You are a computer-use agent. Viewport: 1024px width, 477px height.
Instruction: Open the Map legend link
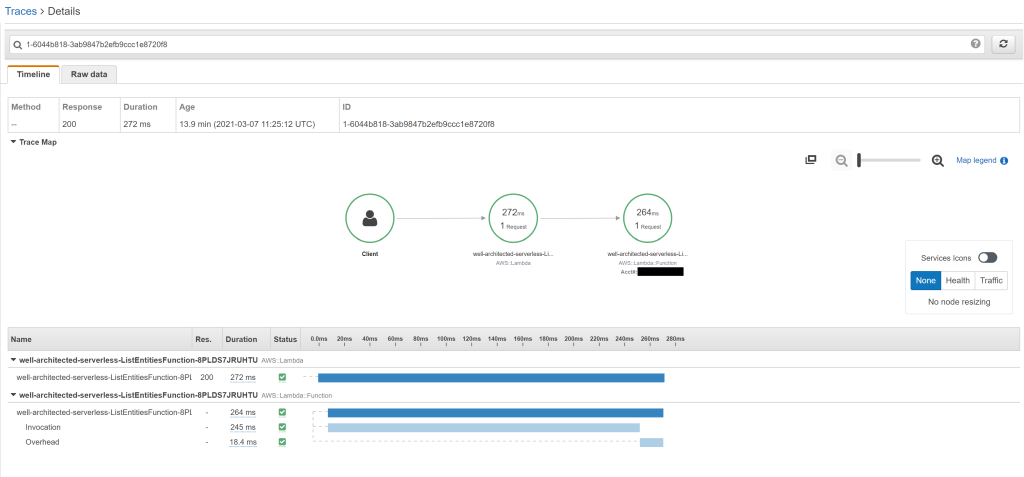[976, 161]
